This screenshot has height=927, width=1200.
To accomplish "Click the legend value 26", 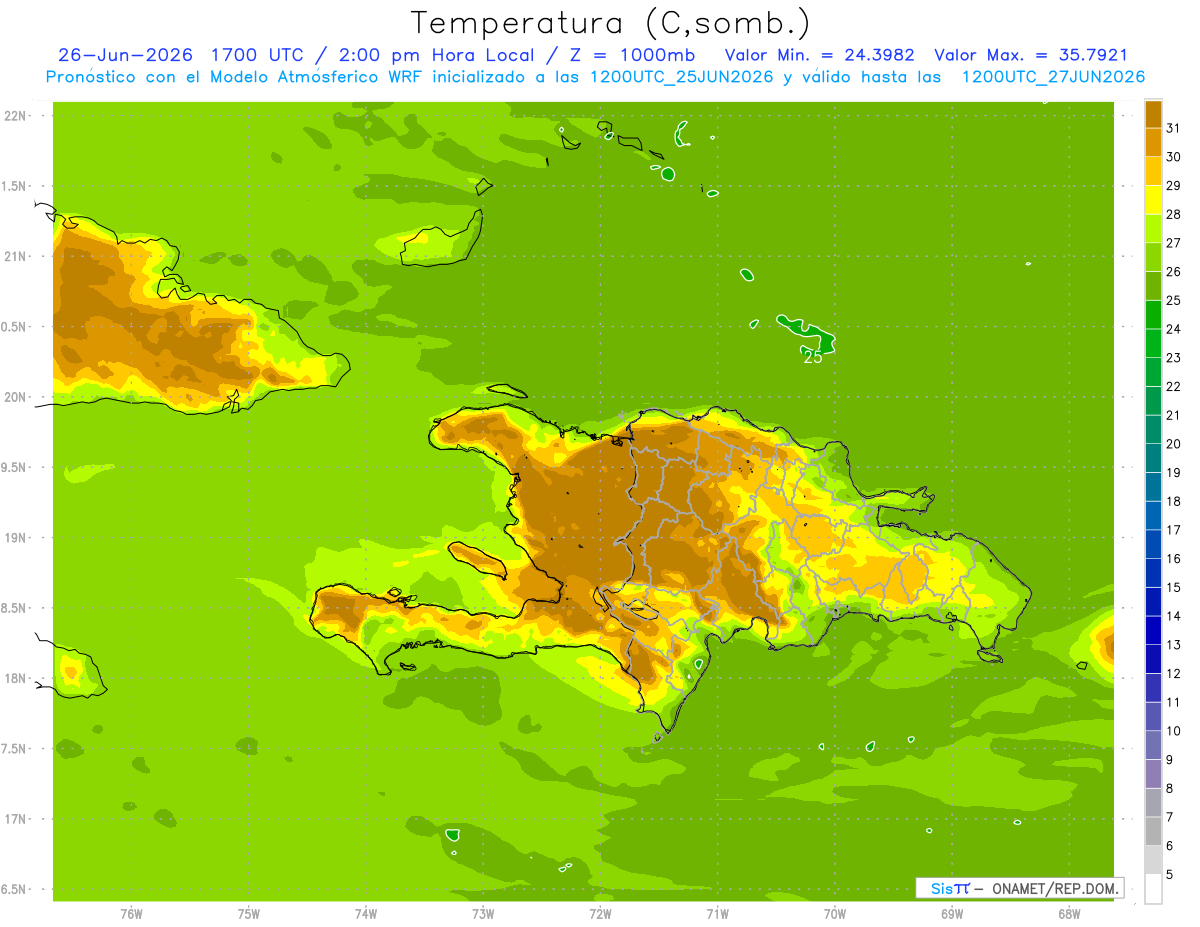I will tap(1174, 271).
